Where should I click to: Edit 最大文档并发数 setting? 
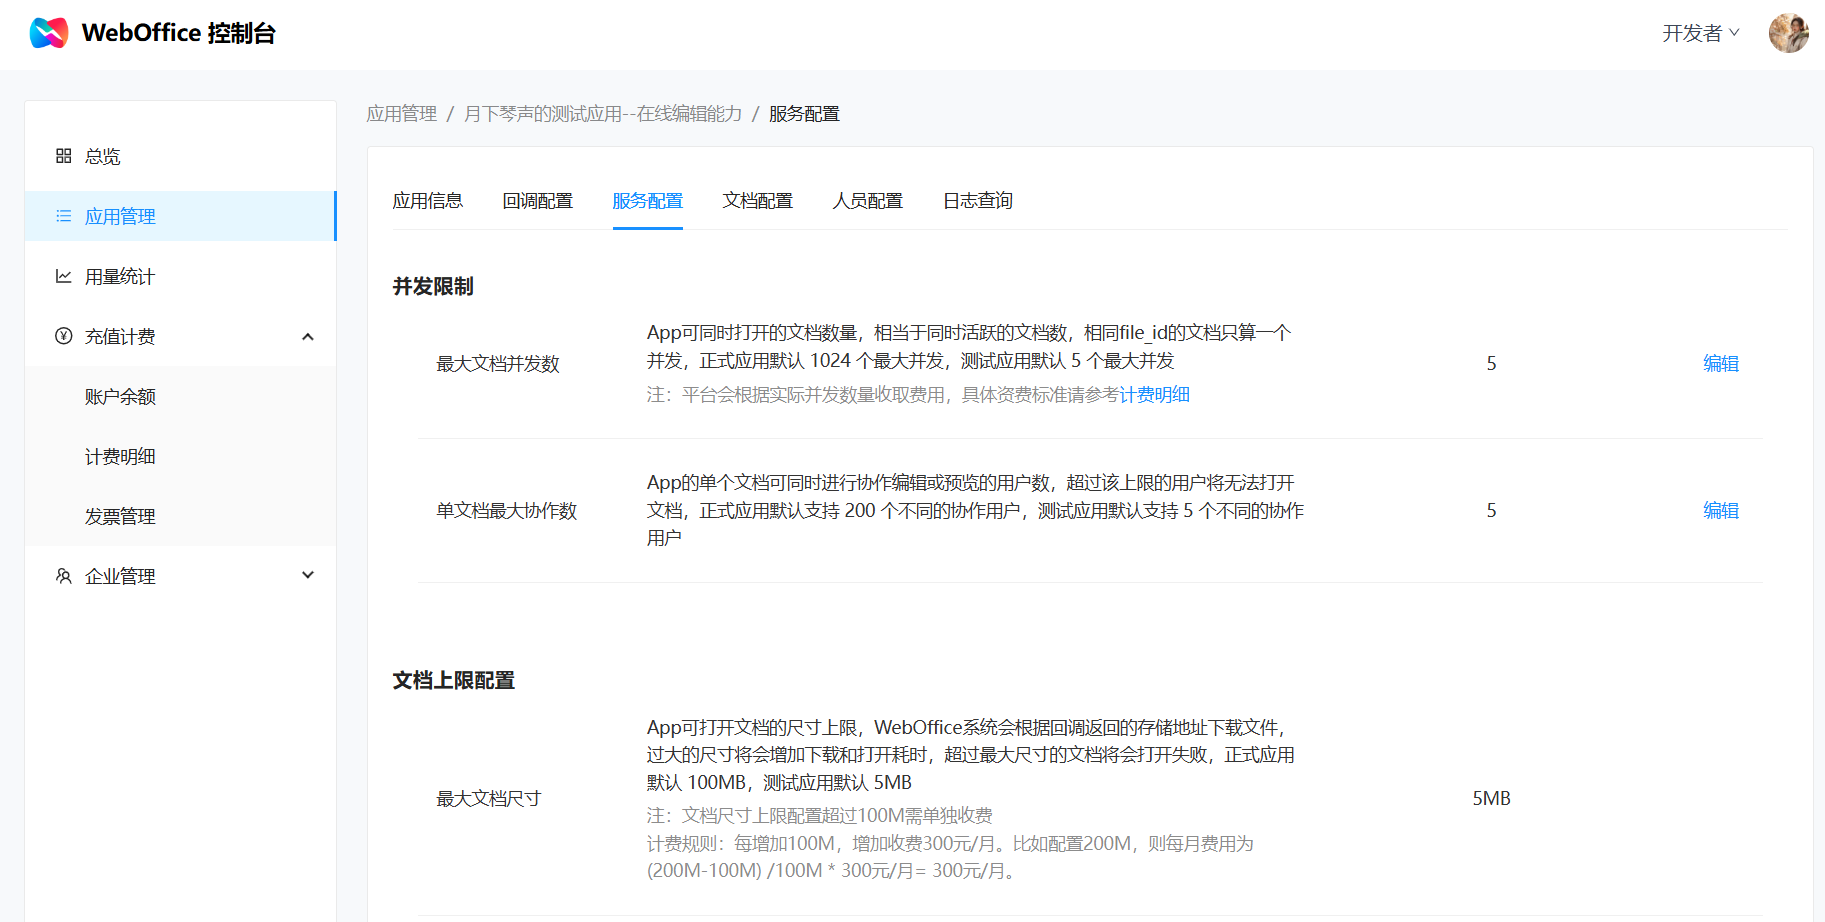click(x=1721, y=363)
